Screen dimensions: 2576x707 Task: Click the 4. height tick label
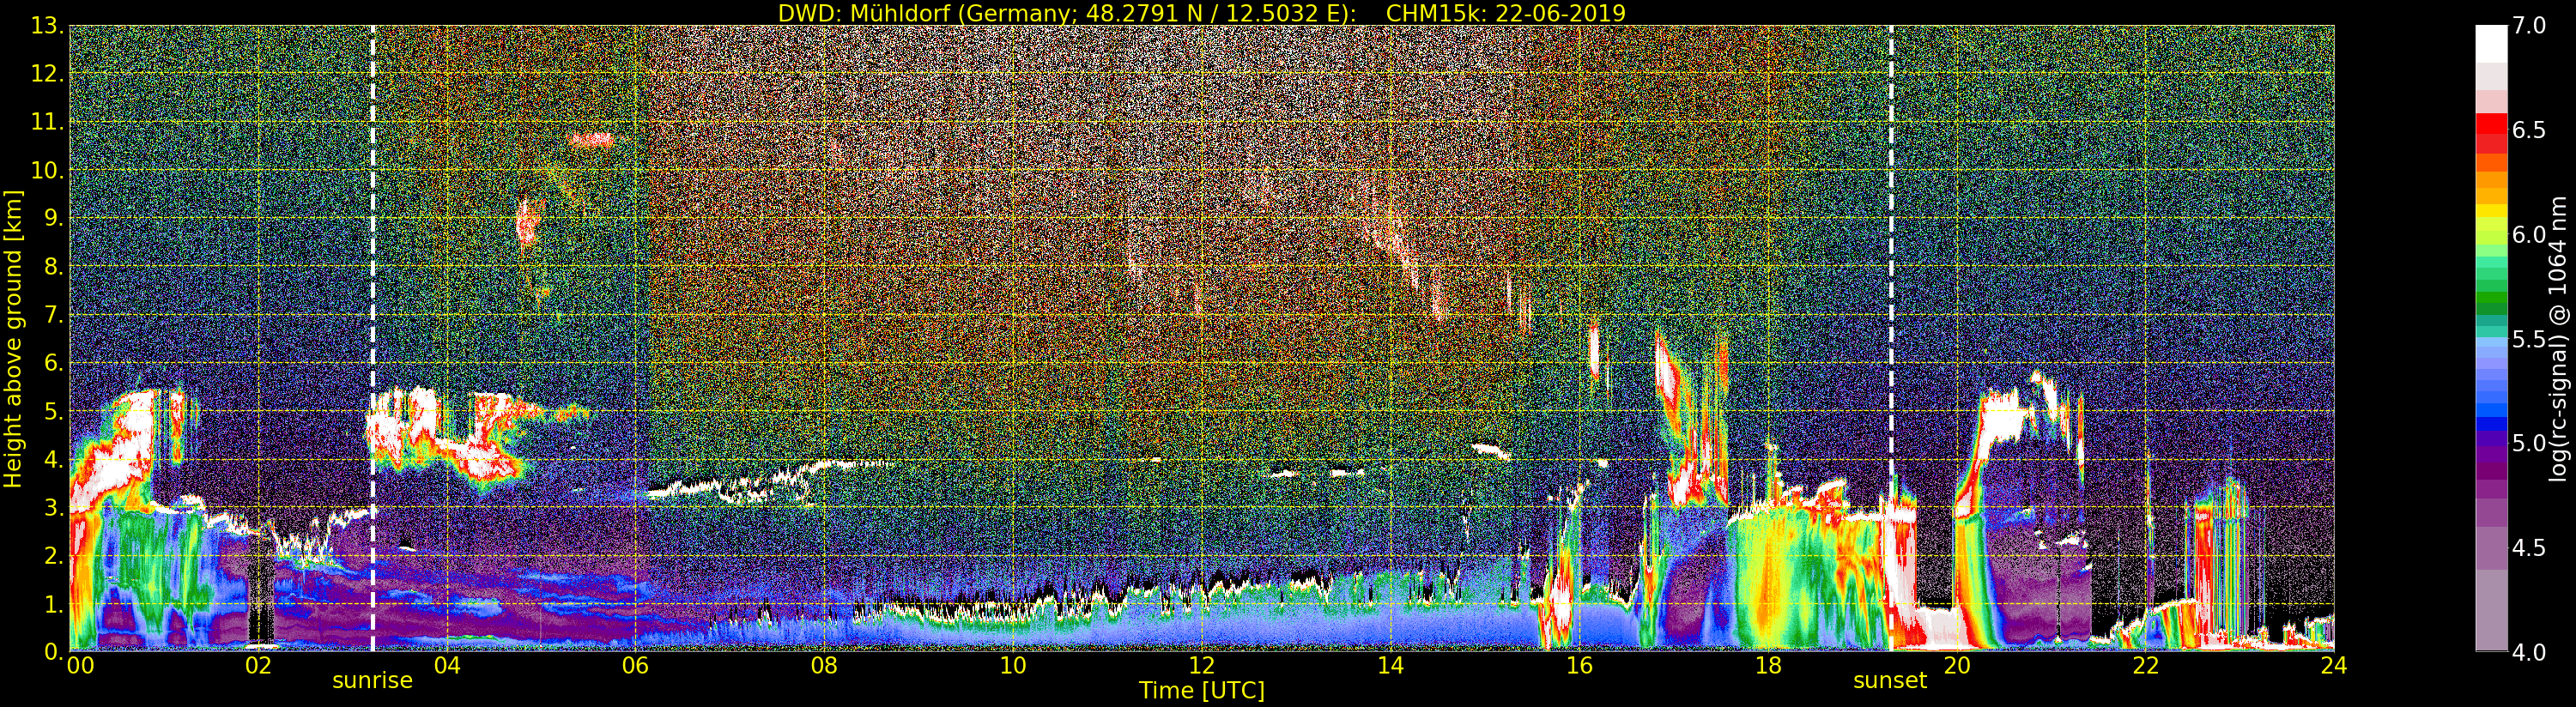pyautogui.click(x=53, y=460)
